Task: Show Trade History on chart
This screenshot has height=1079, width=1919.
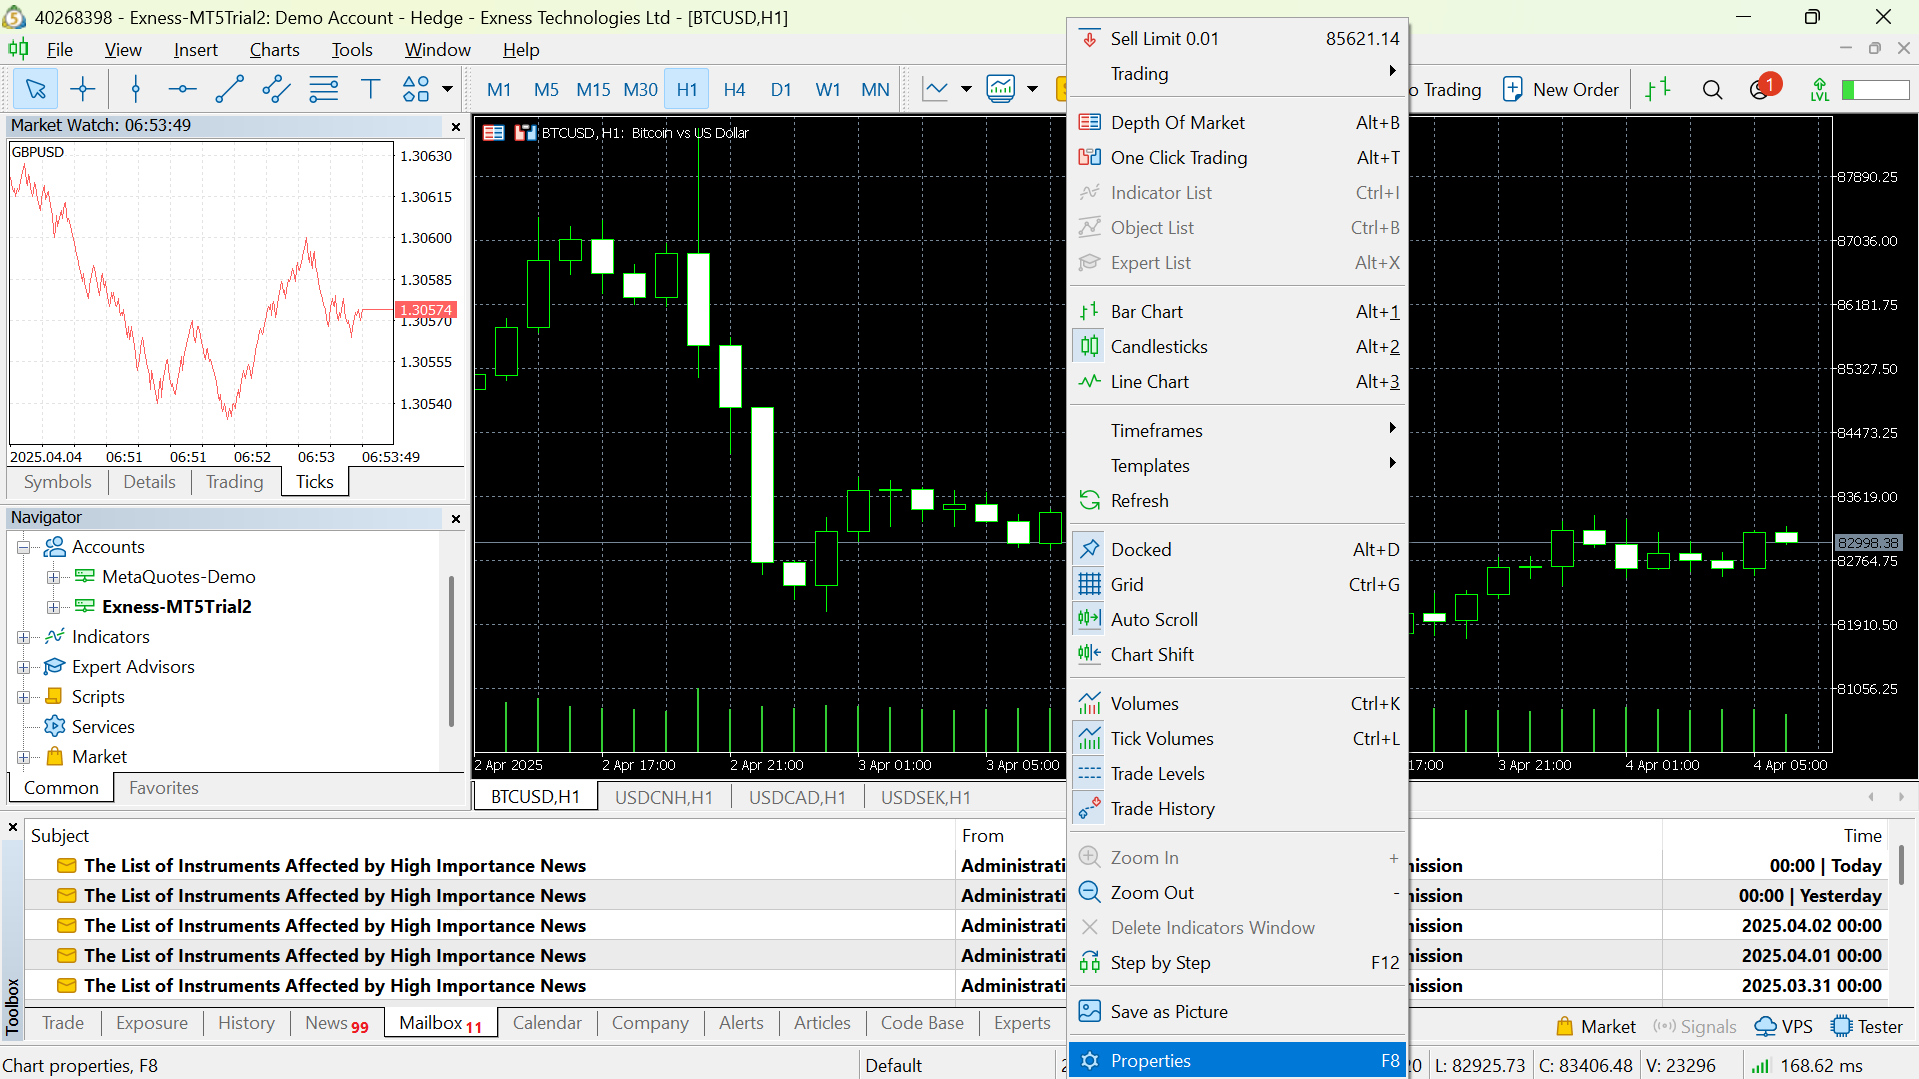Action: (x=1238, y=808)
